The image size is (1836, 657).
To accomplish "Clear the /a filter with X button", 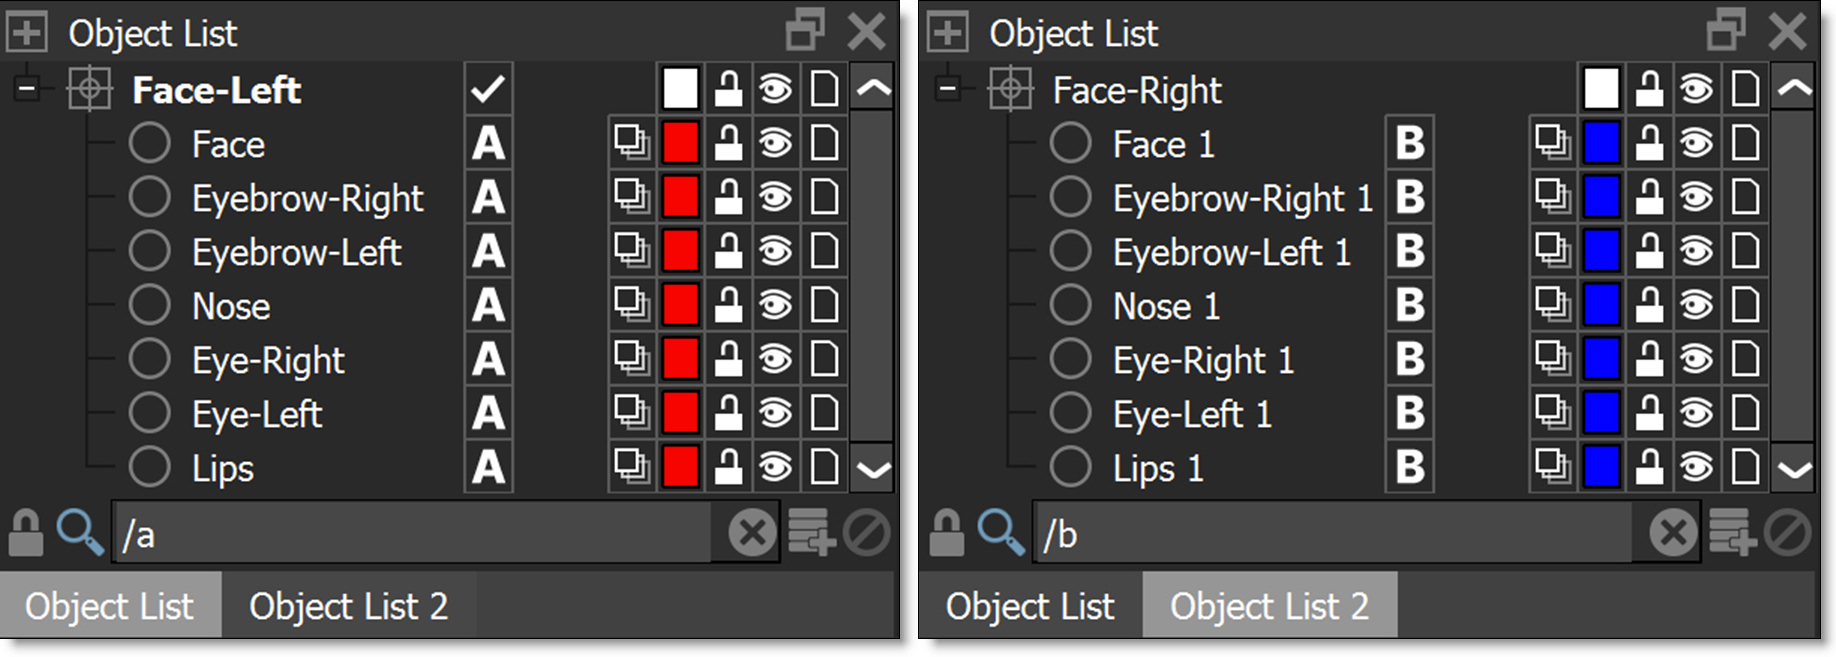I will tap(752, 532).
